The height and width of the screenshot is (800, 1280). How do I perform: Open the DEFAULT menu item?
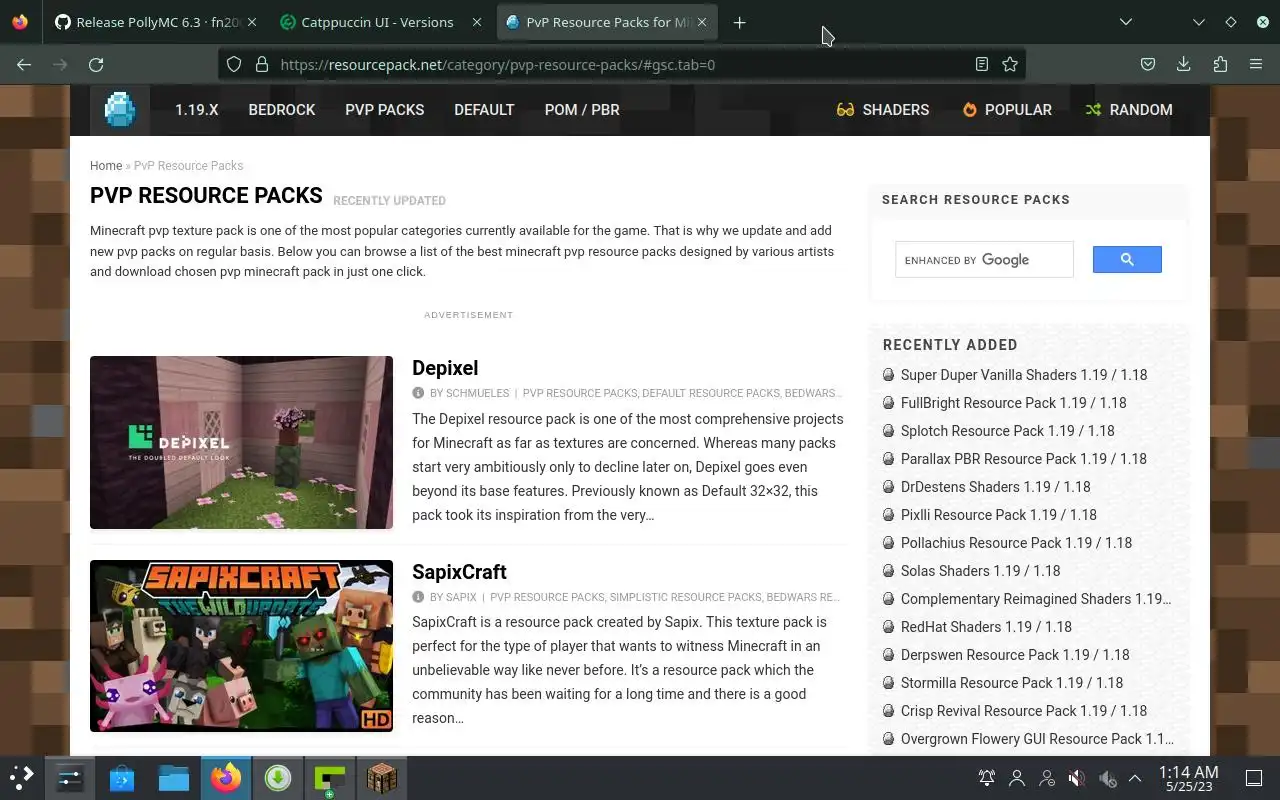[x=484, y=110]
